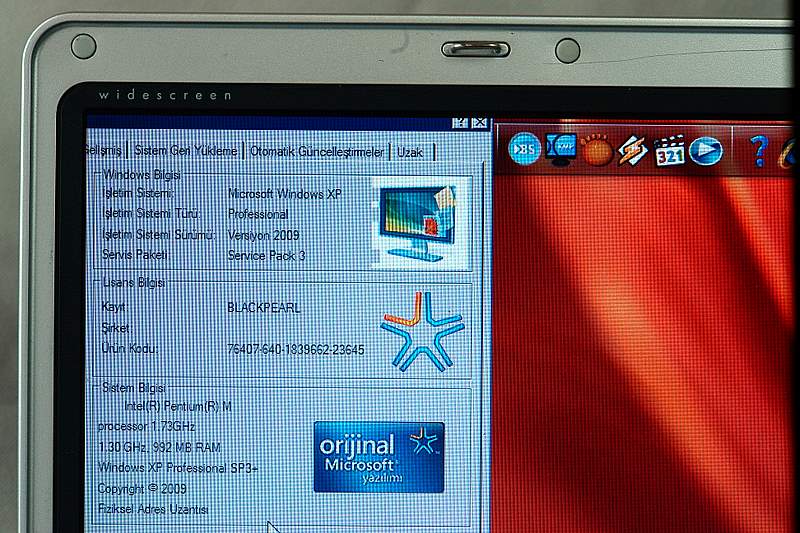Screen dimensions: 800x533
Task: Click the "Kayıt:" label
Action: [115, 307]
